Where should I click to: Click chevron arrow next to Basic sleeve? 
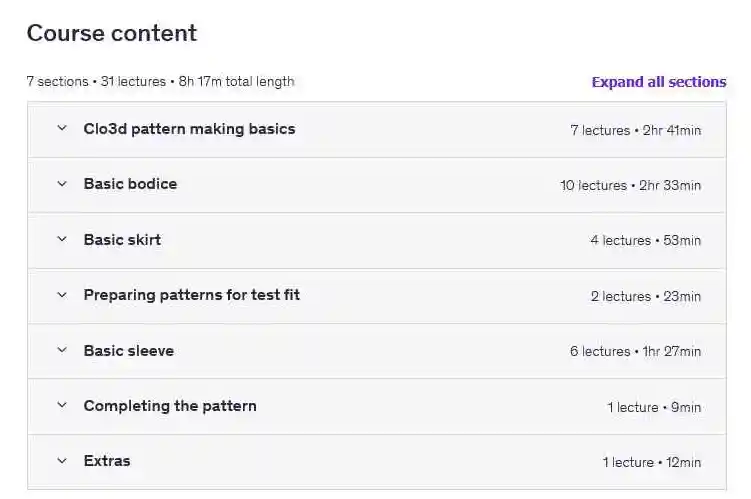(x=62, y=351)
